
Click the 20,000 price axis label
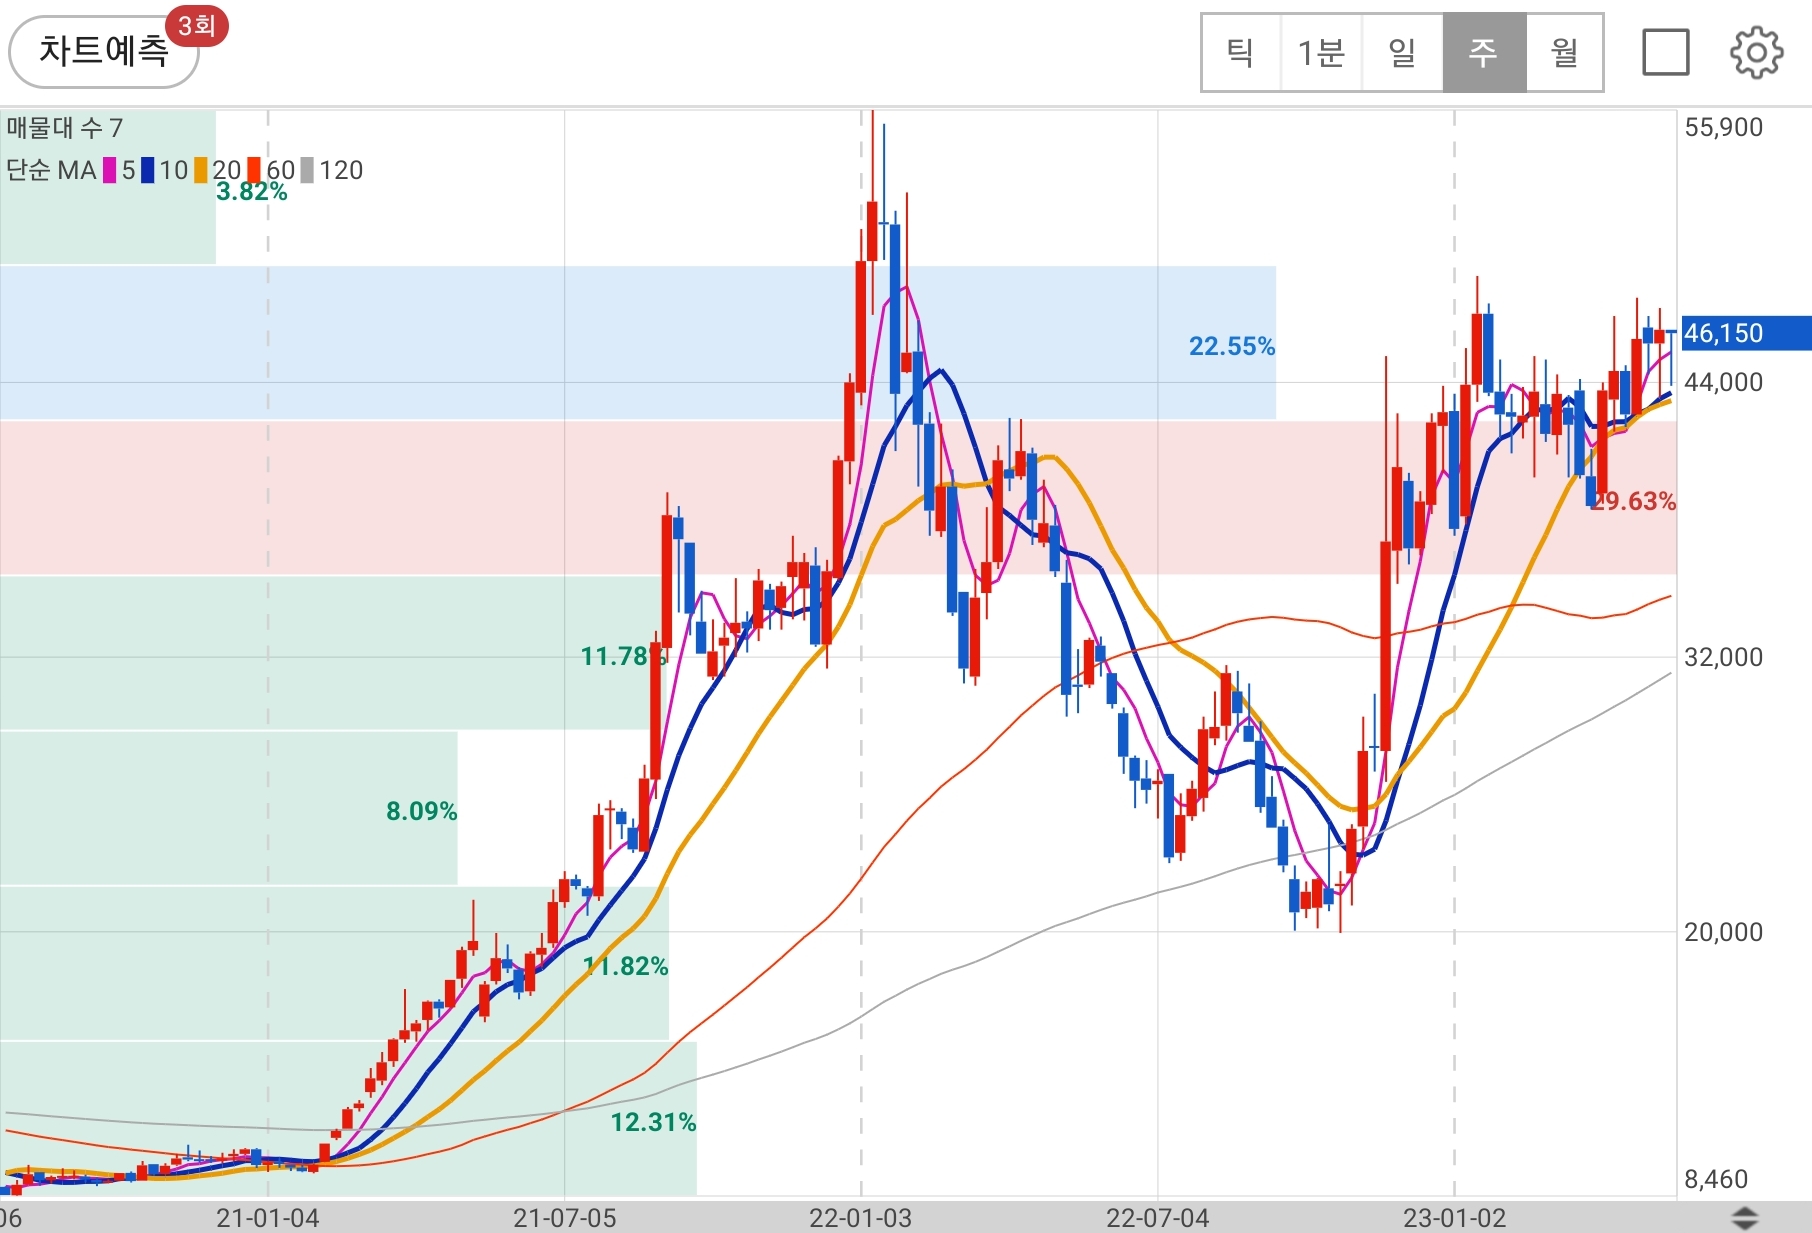point(1723,932)
